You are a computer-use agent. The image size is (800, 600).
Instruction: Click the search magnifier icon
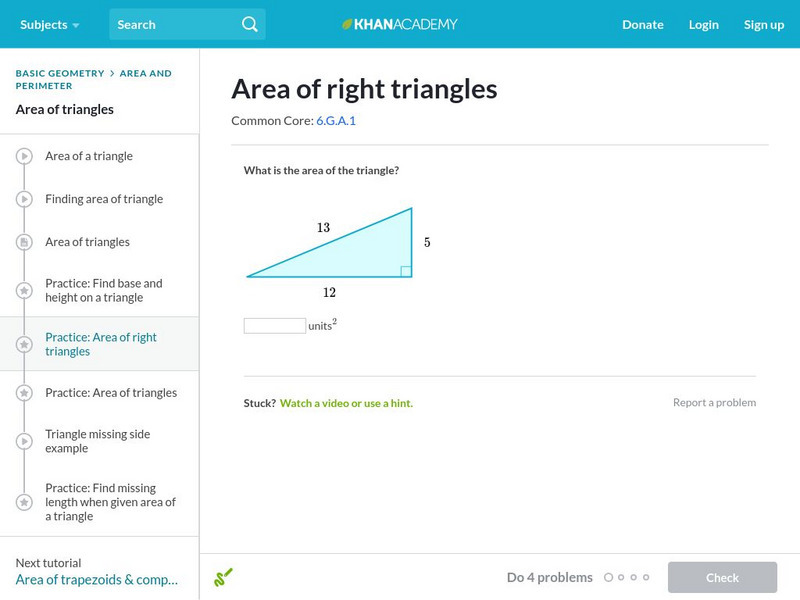click(250, 24)
